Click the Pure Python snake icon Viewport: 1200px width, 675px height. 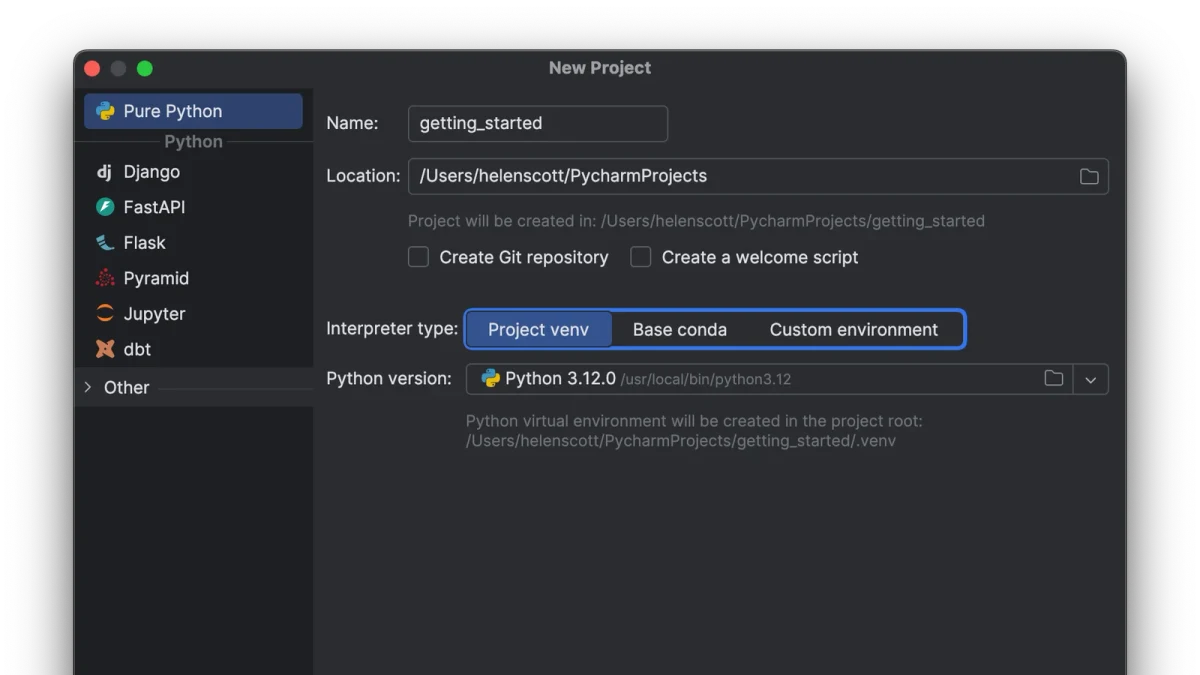[x=105, y=111]
